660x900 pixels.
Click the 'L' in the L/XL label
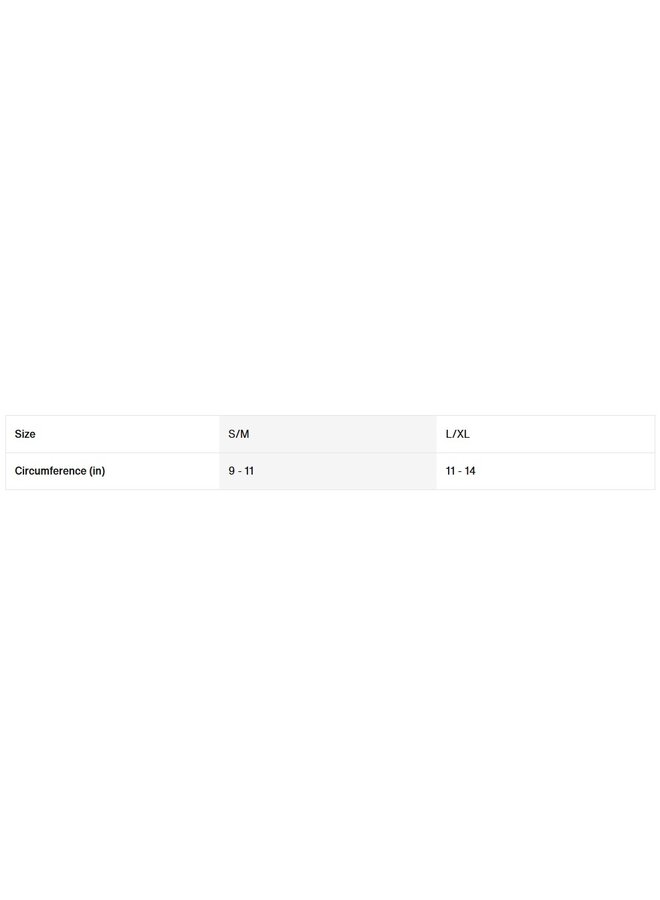449,434
